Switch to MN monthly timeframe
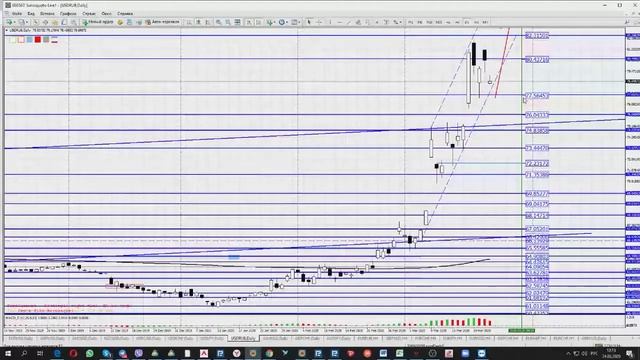This screenshot has height=360, width=640. pos(485,22)
